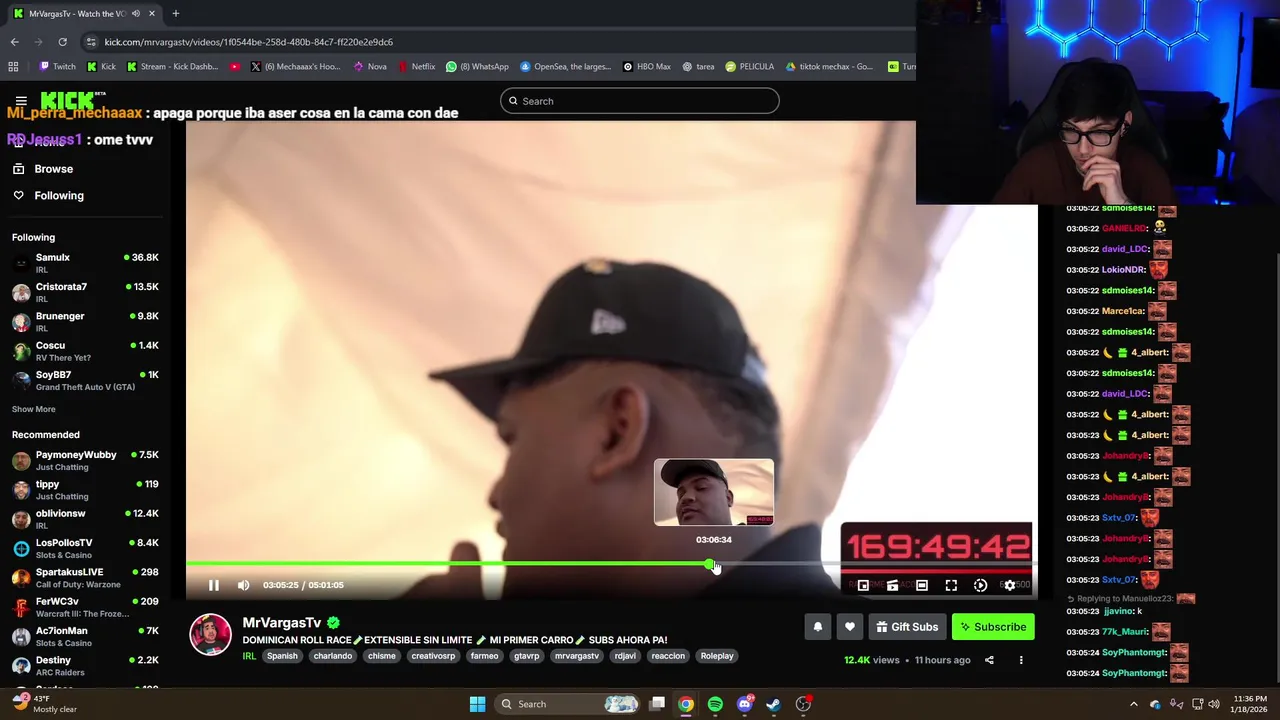The height and width of the screenshot is (720, 1280).
Task: Select the Spanish language tag
Action: click(x=282, y=656)
